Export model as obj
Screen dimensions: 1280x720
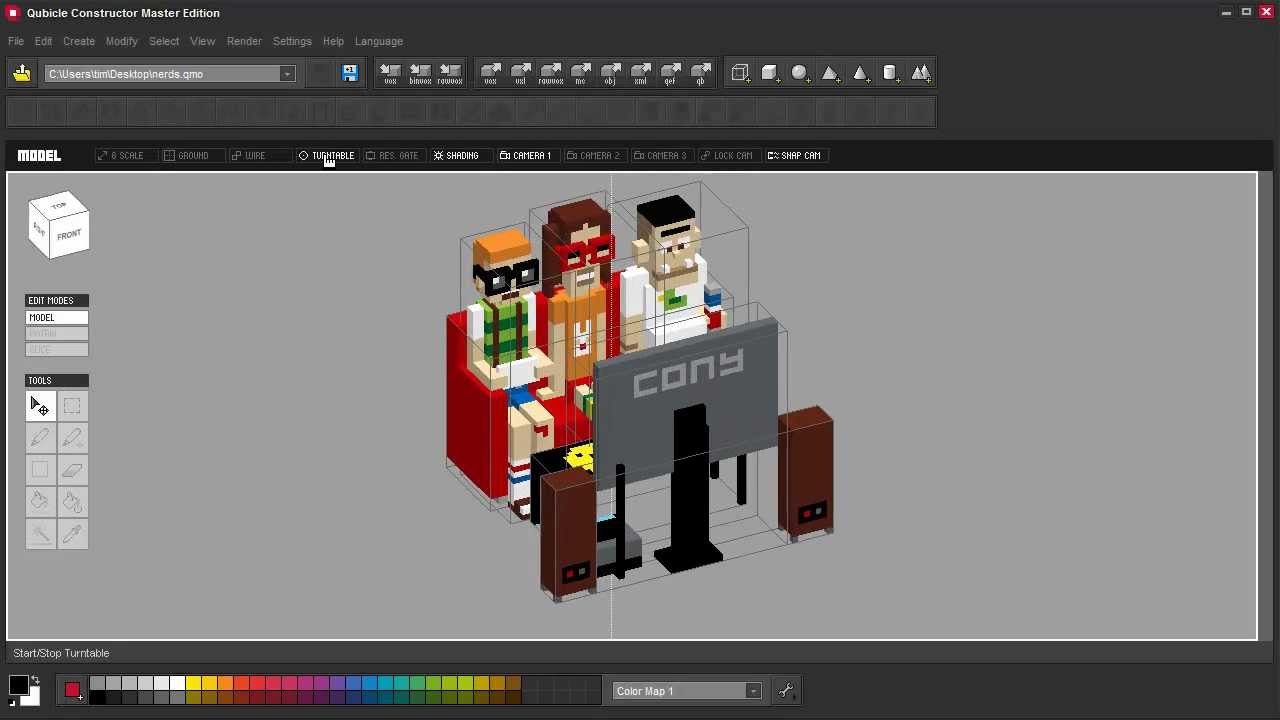[611, 74]
